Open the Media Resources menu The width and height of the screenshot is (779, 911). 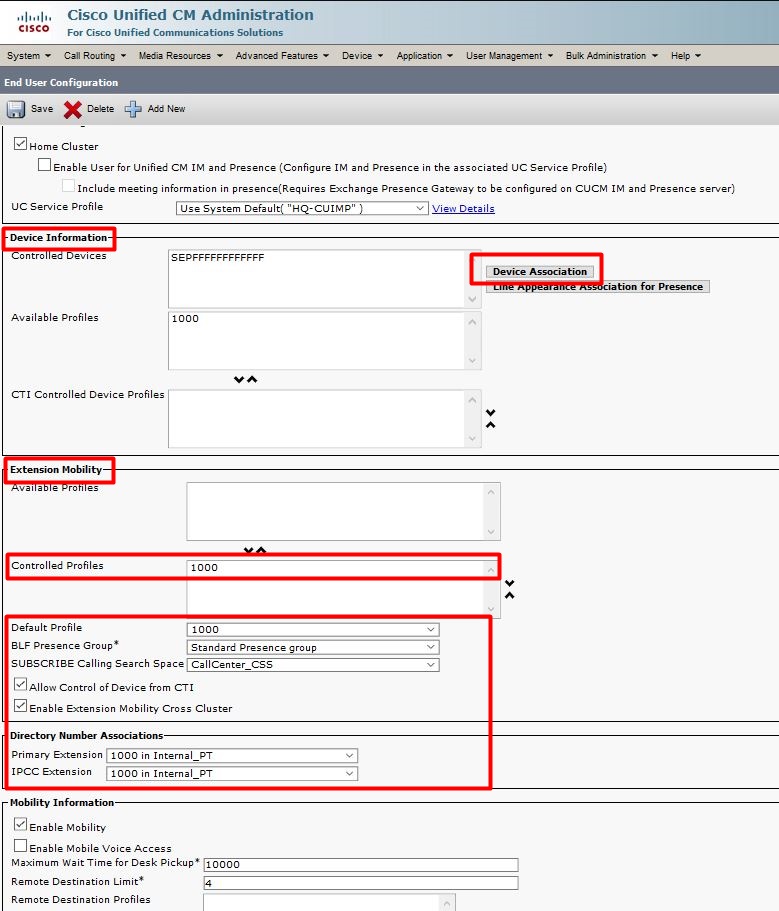click(181, 56)
